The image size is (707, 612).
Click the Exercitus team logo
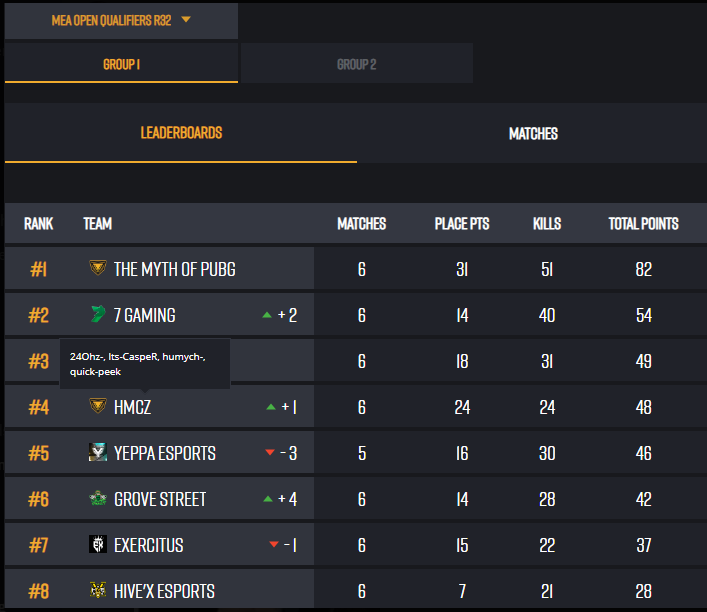(x=98, y=544)
